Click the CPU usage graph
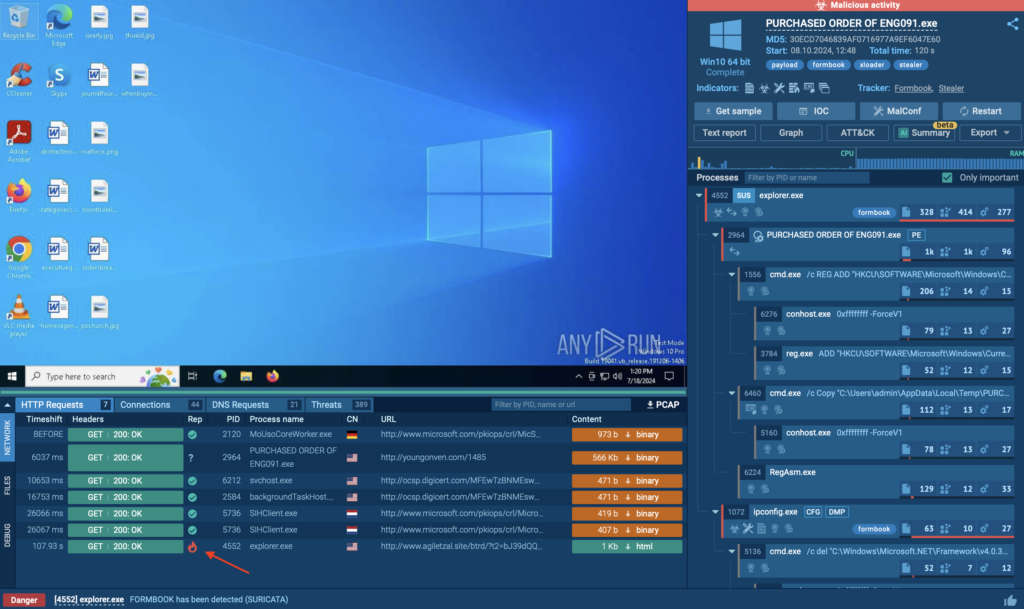Viewport: 1024px width, 609px height. (x=774, y=160)
